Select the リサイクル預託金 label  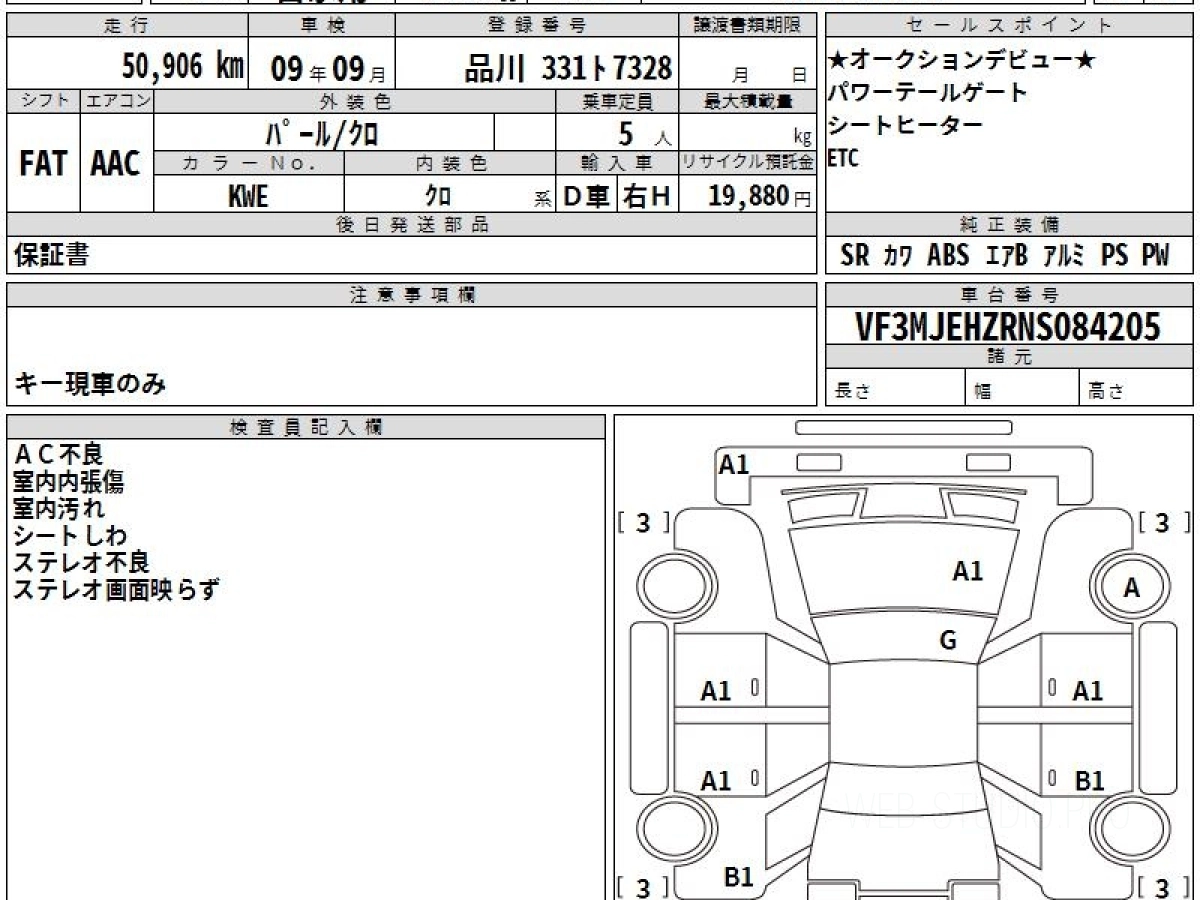pos(748,162)
